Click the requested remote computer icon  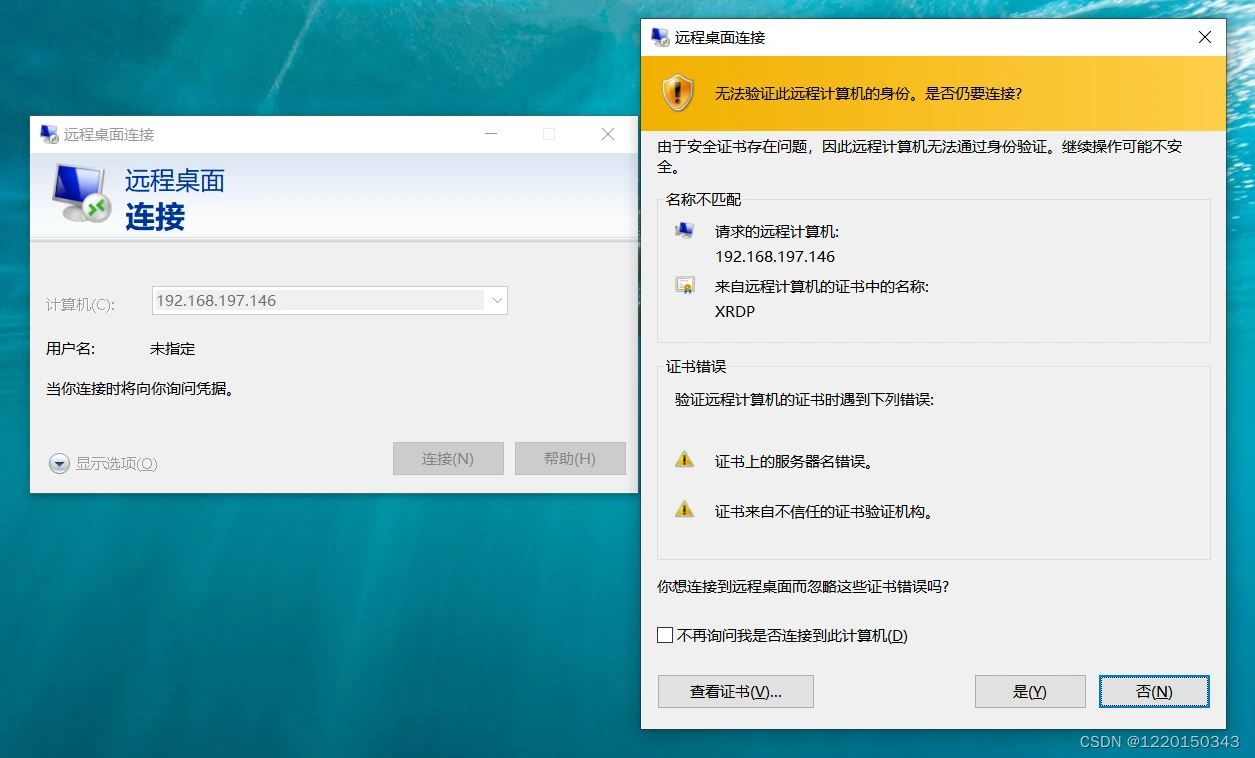(684, 231)
